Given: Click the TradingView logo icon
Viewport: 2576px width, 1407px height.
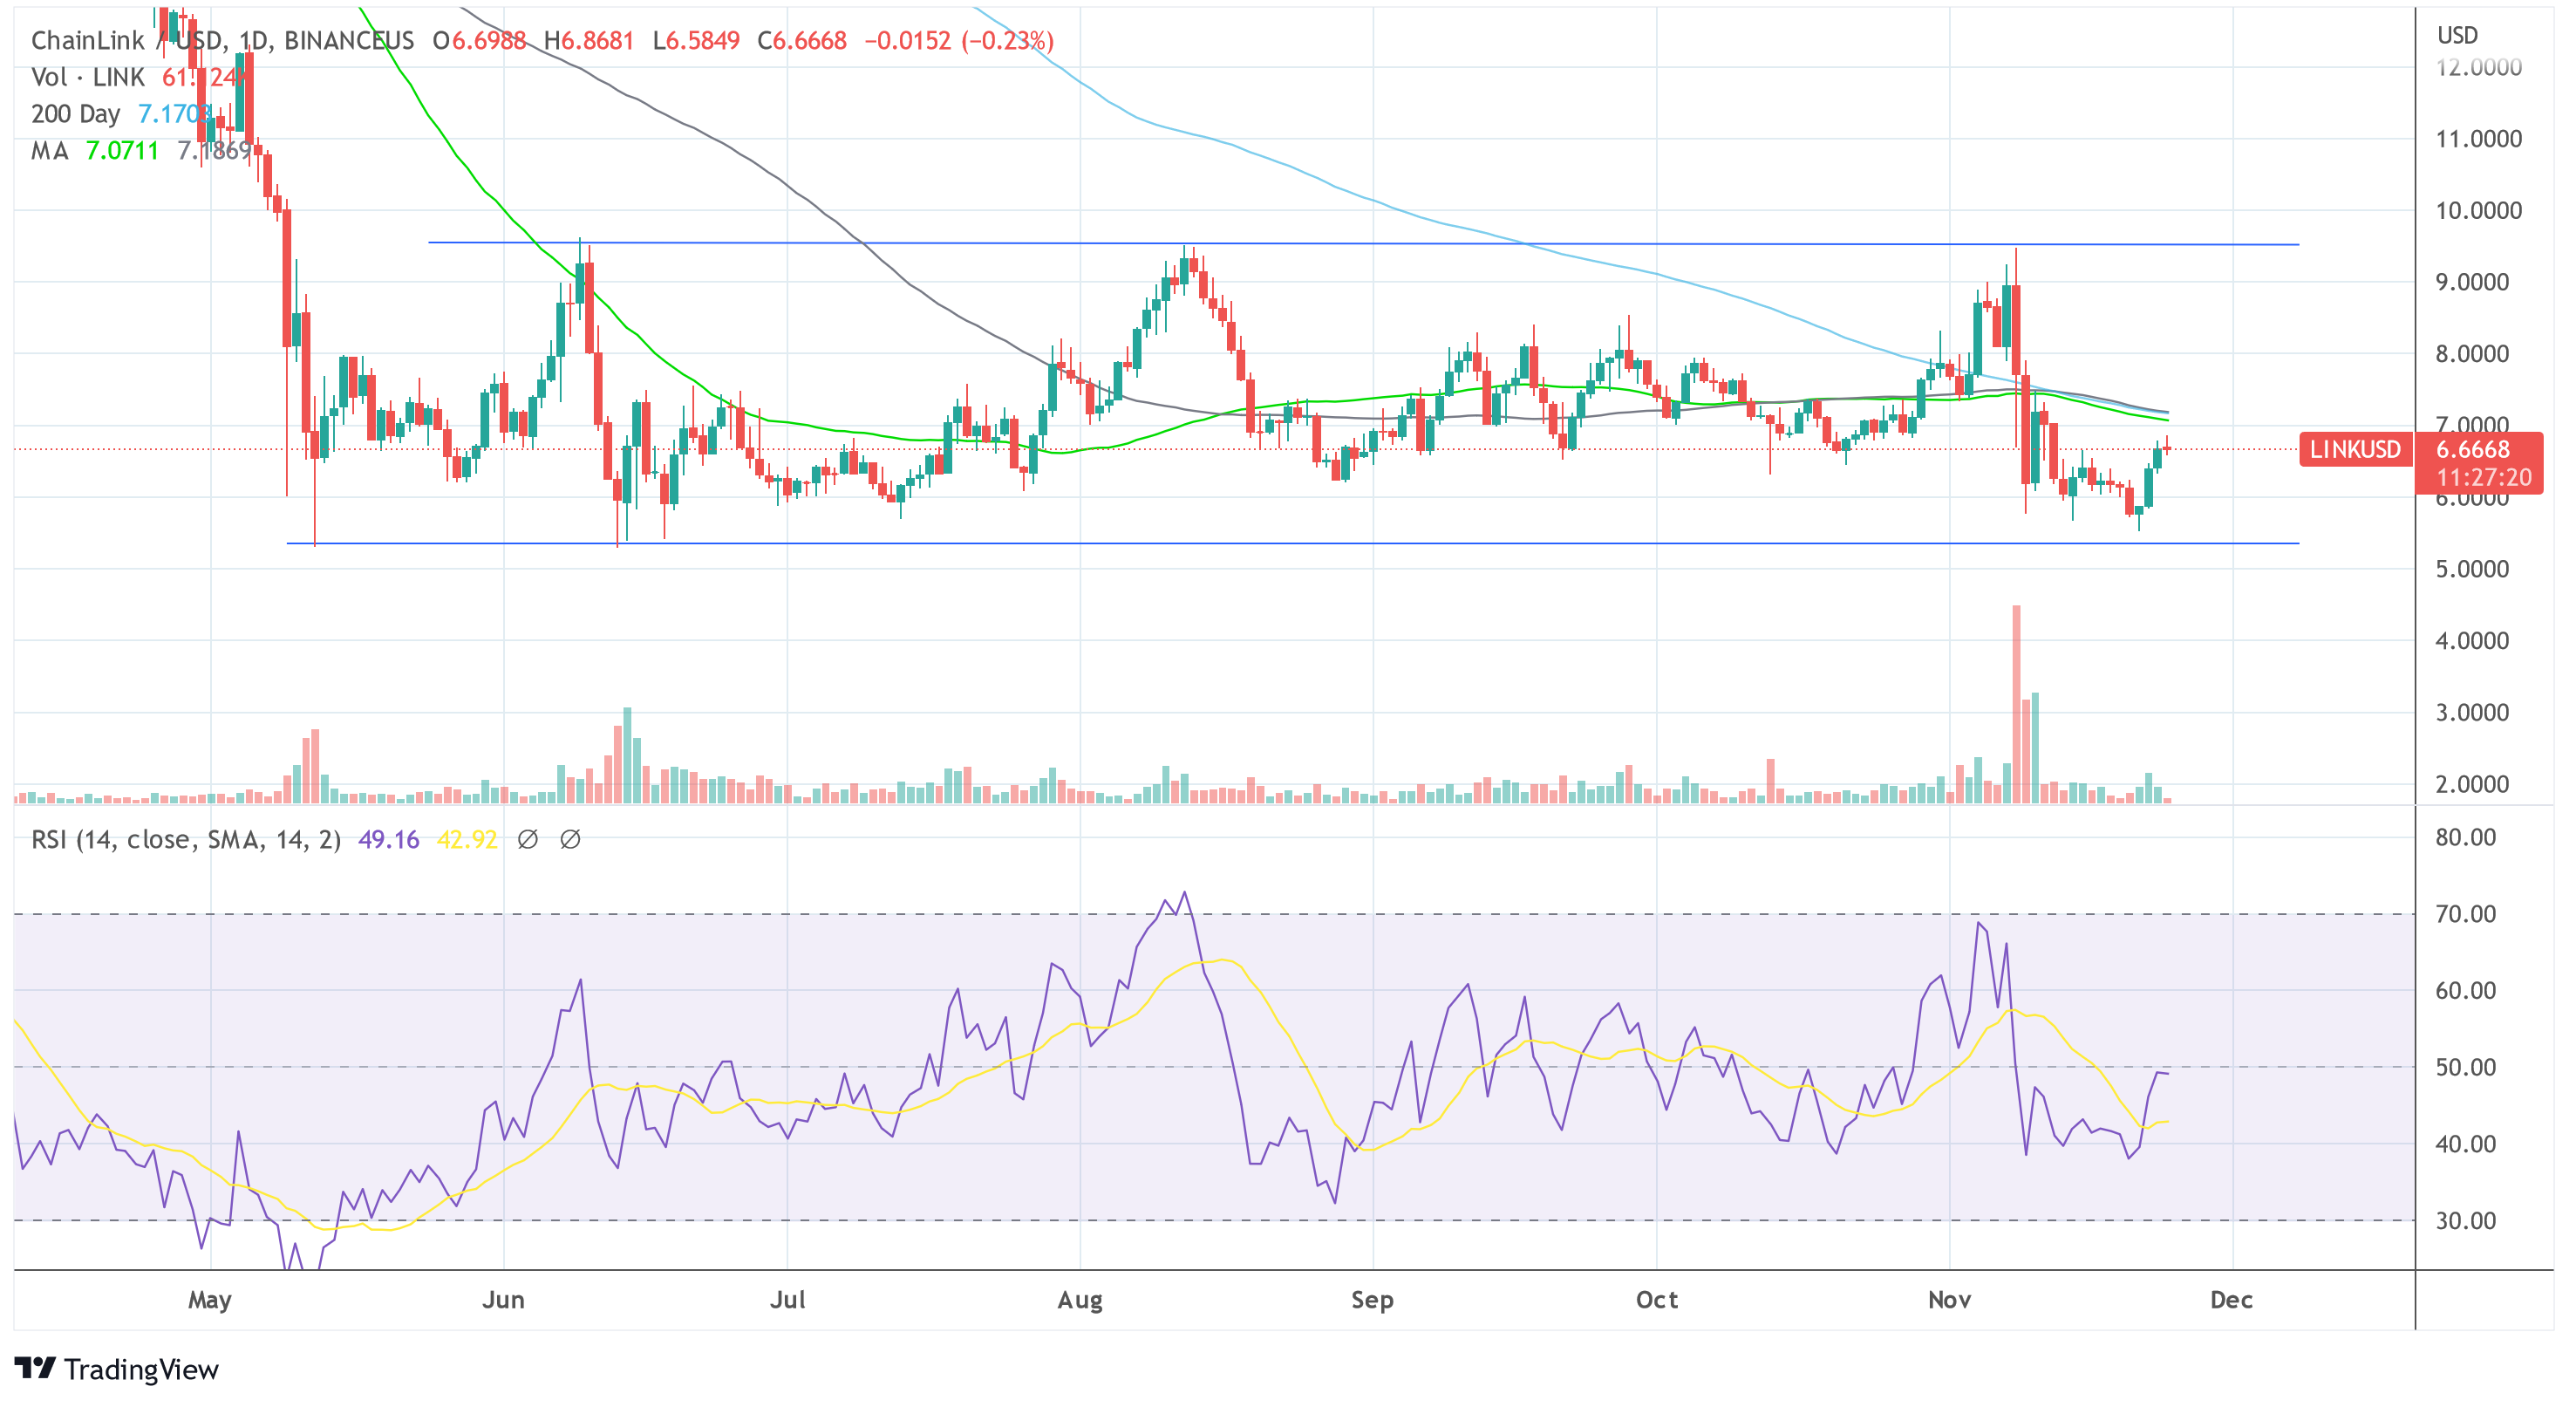Looking at the screenshot, I should [35, 1367].
